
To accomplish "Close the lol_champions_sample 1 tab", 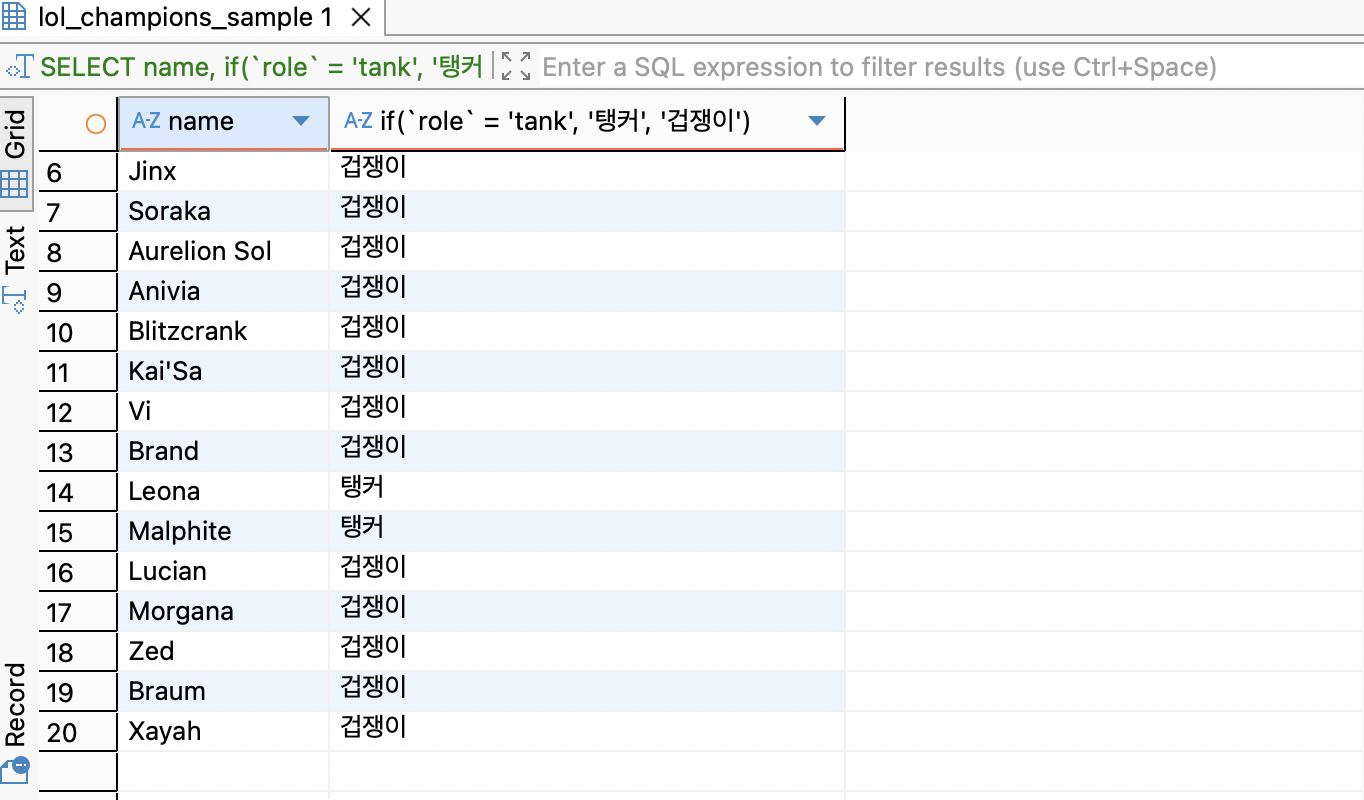I will click(362, 18).
